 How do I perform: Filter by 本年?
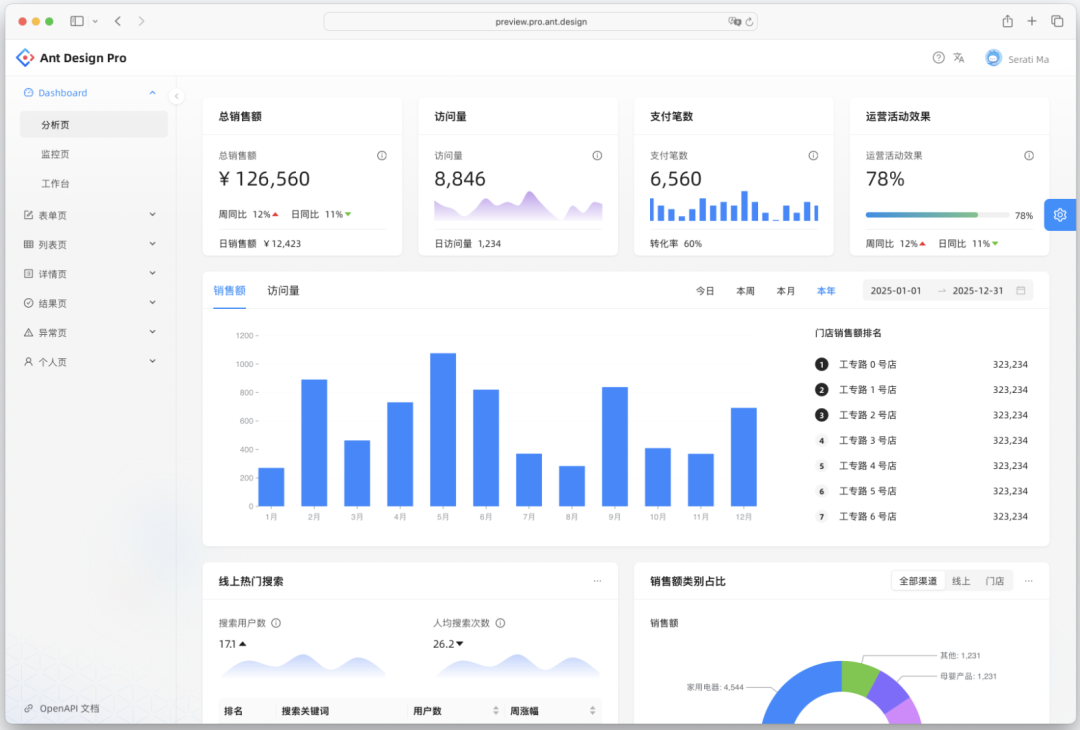coord(826,291)
